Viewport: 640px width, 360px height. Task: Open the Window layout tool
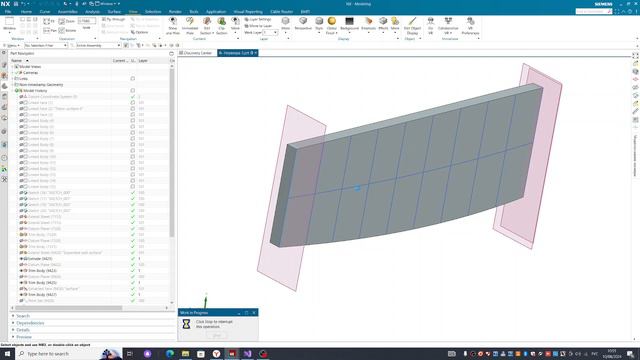tap(9, 24)
